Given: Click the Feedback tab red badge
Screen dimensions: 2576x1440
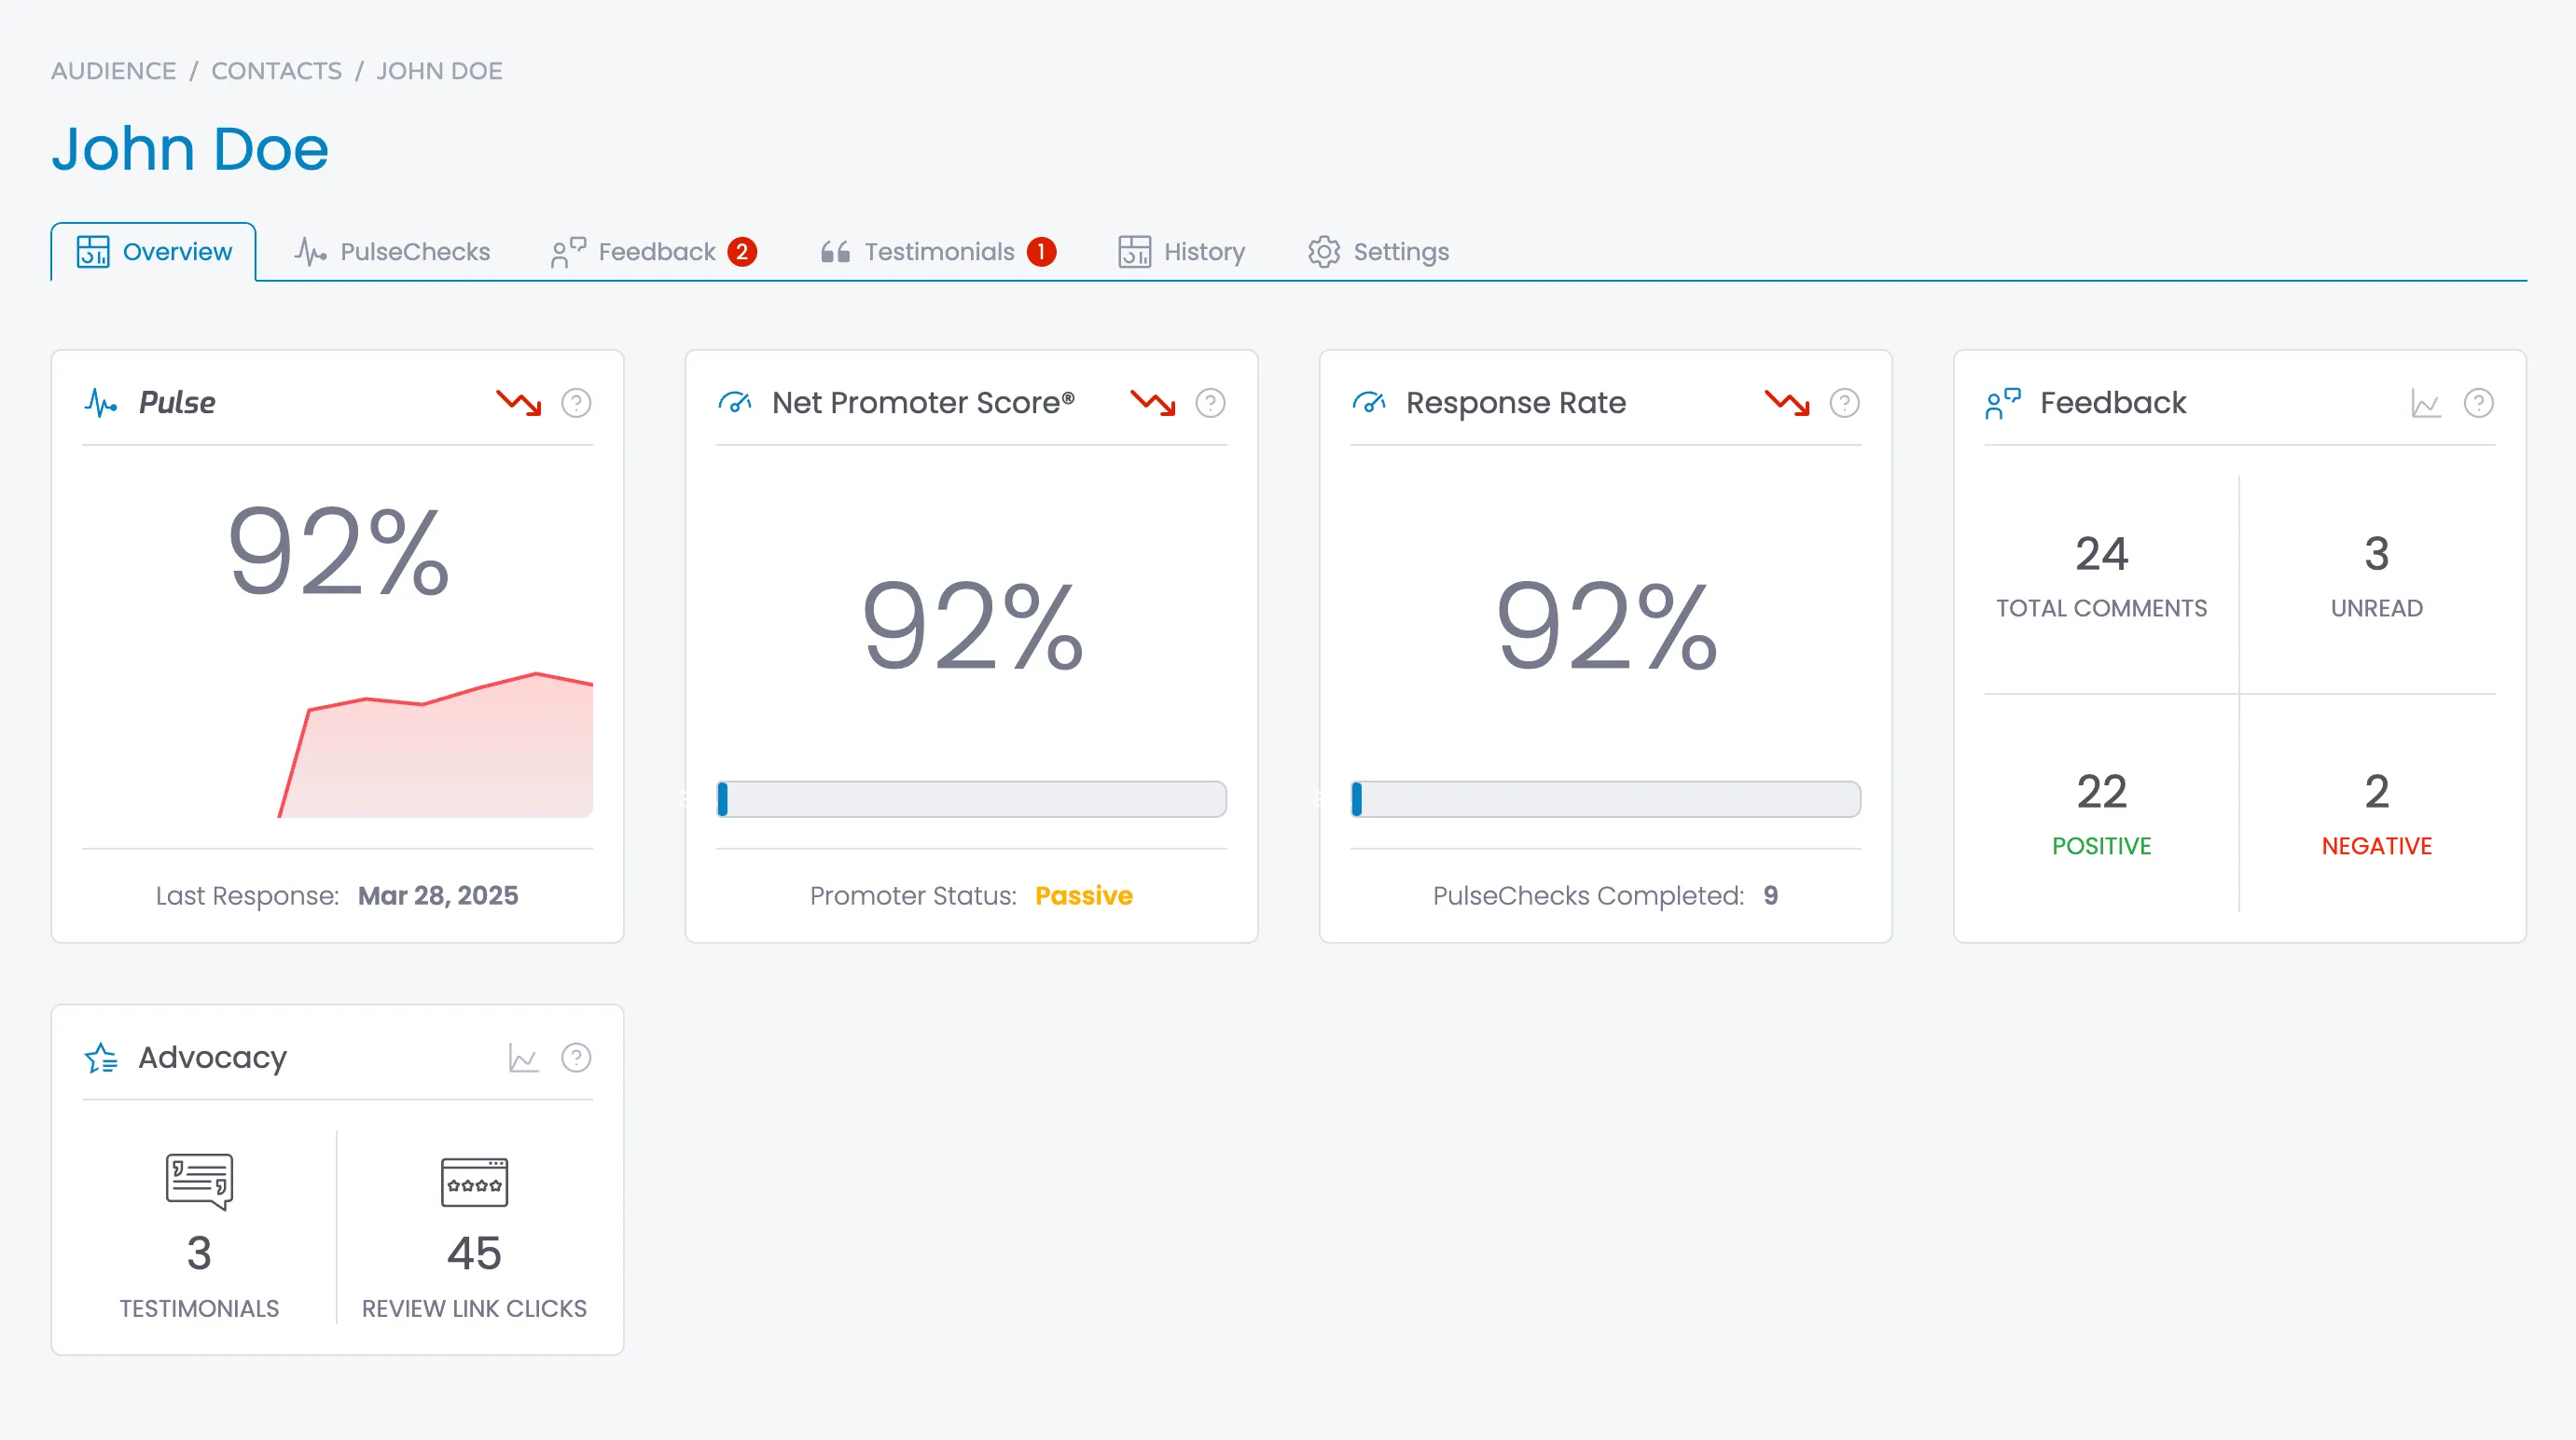Looking at the screenshot, I should coord(742,252).
